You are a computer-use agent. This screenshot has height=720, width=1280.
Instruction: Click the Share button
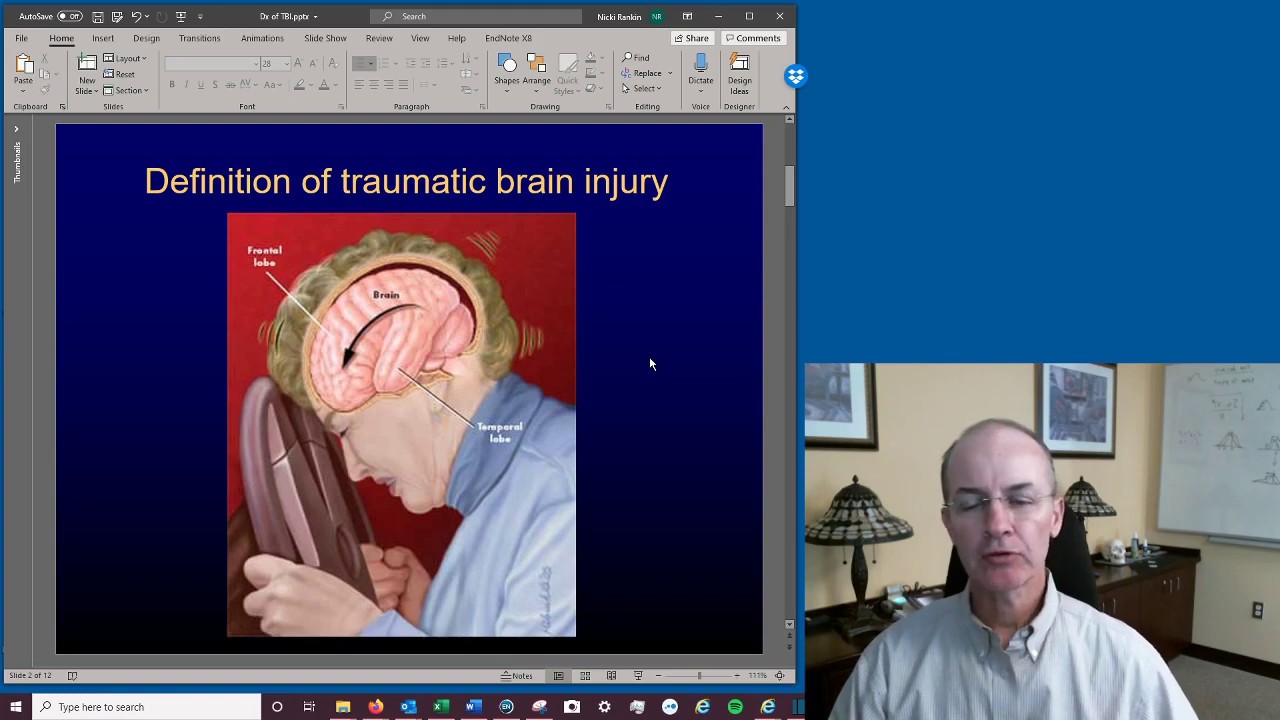(x=691, y=38)
